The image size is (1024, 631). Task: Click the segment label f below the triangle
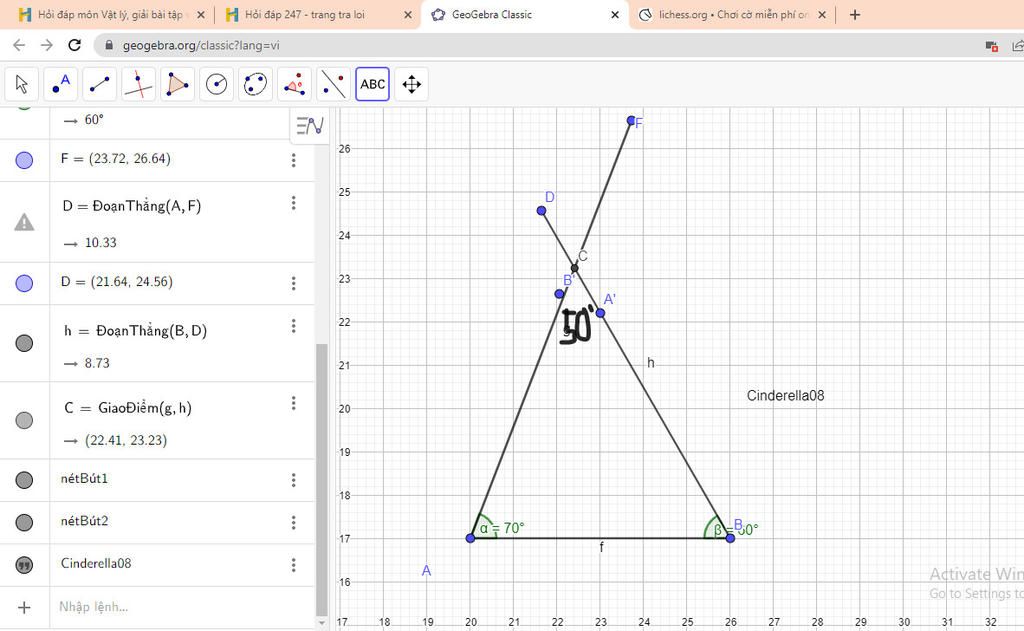coord(601,547)
